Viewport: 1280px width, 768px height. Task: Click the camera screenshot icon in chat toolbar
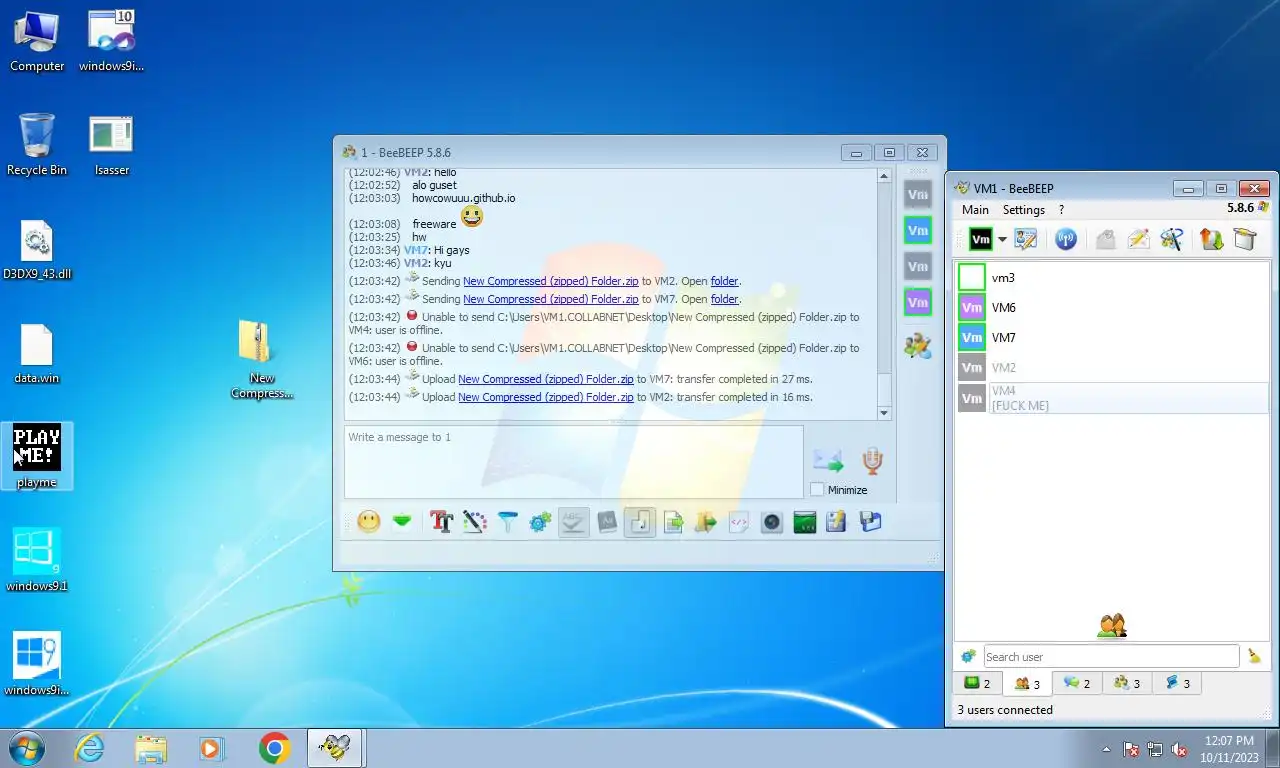click(x=772, y=522)
